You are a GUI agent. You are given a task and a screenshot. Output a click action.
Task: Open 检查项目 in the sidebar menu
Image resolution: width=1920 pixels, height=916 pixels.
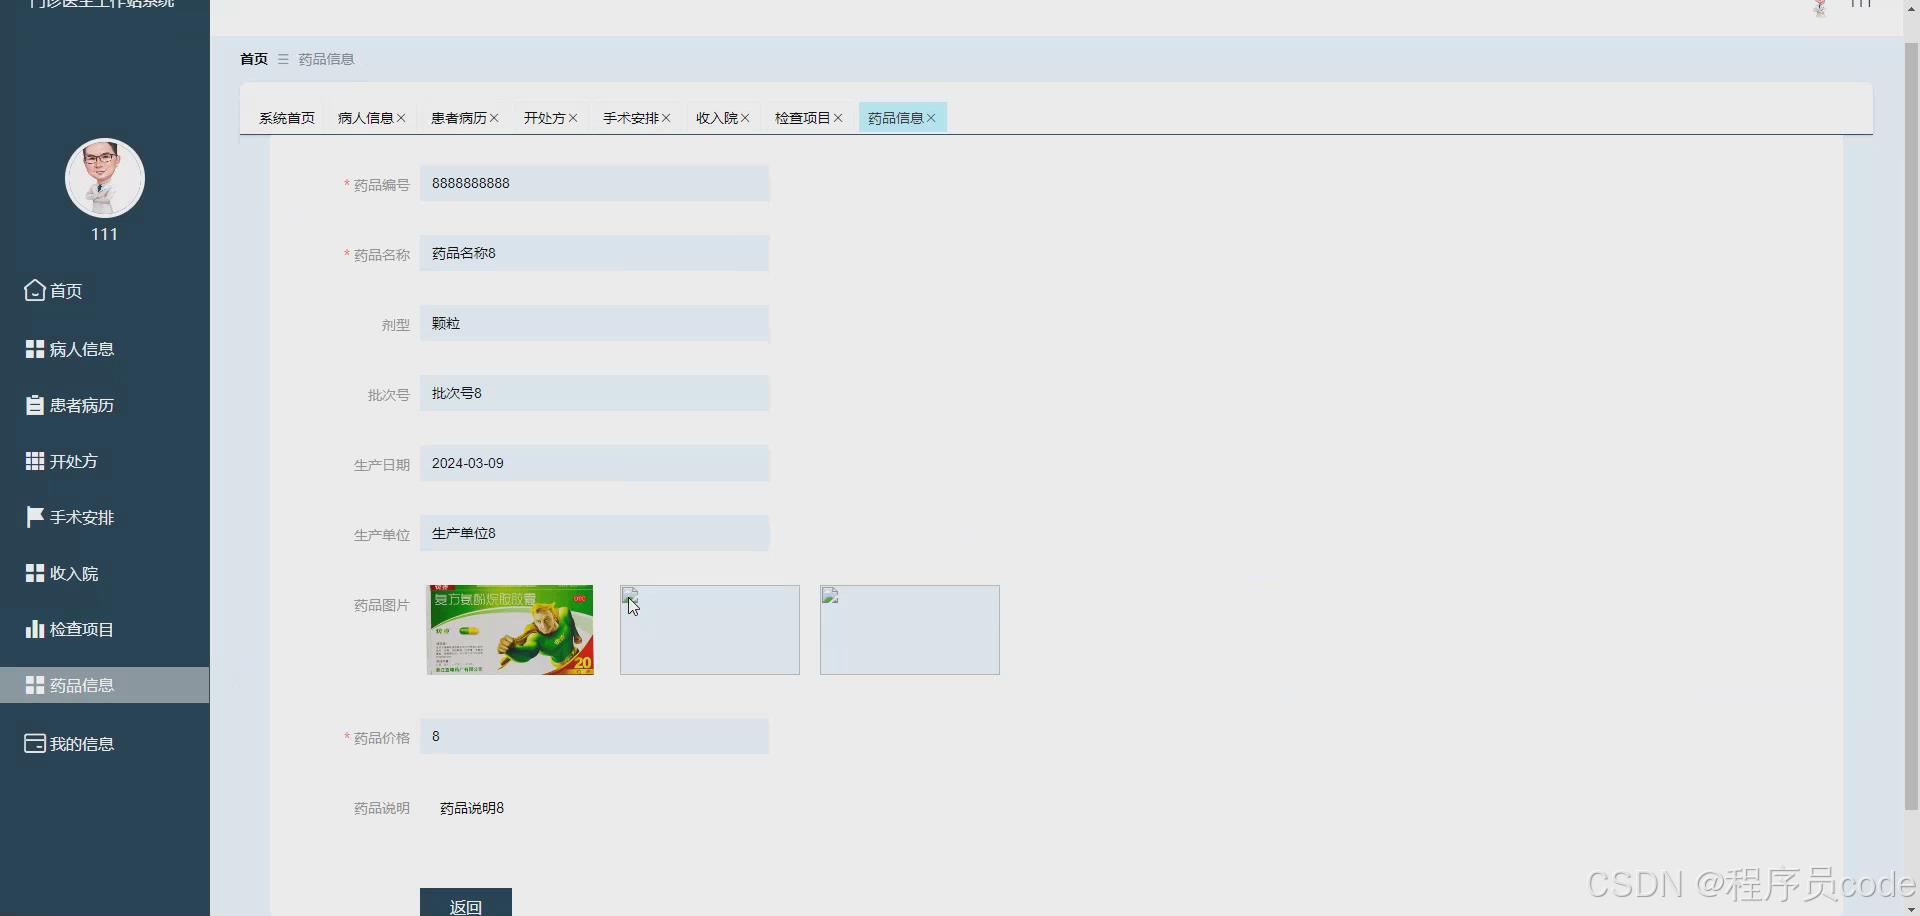point(105,629)
